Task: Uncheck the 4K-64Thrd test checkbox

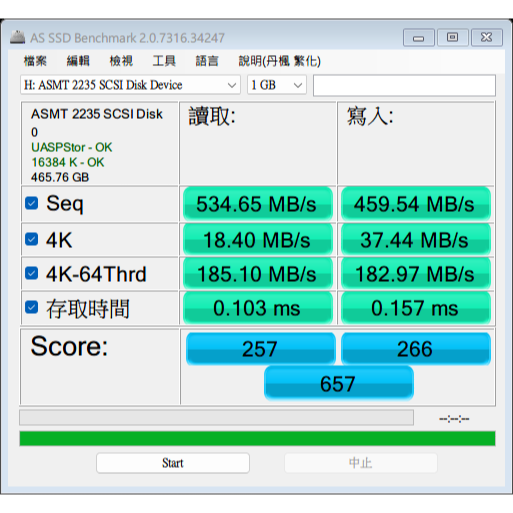Action: coord(32,273)
